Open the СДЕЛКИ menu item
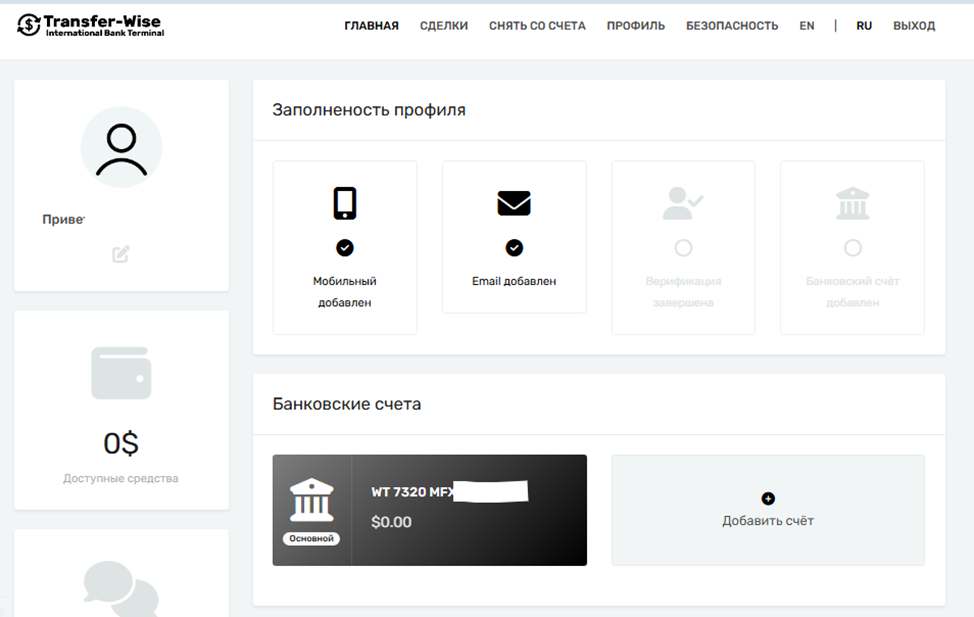 point(443,26)
